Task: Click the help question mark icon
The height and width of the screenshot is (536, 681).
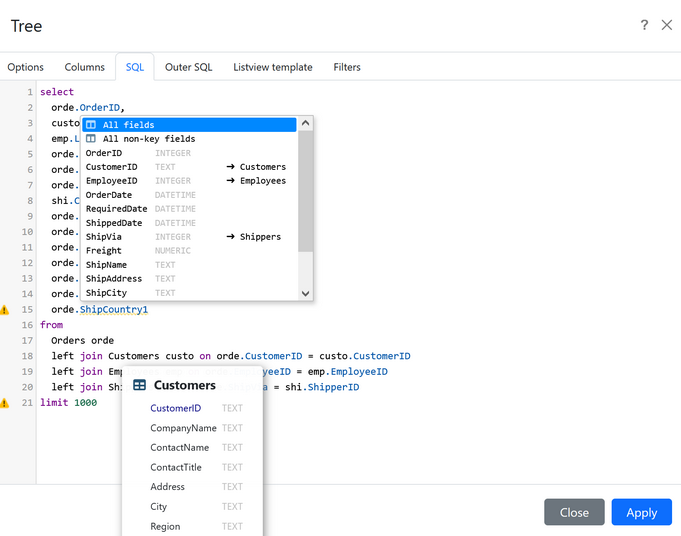Action: point(644,25)
